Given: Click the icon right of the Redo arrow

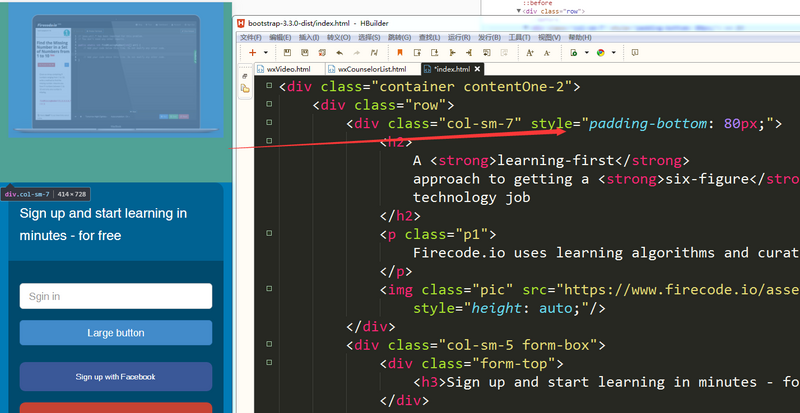Looking at the screenshot, I should [x=374, y=53].
